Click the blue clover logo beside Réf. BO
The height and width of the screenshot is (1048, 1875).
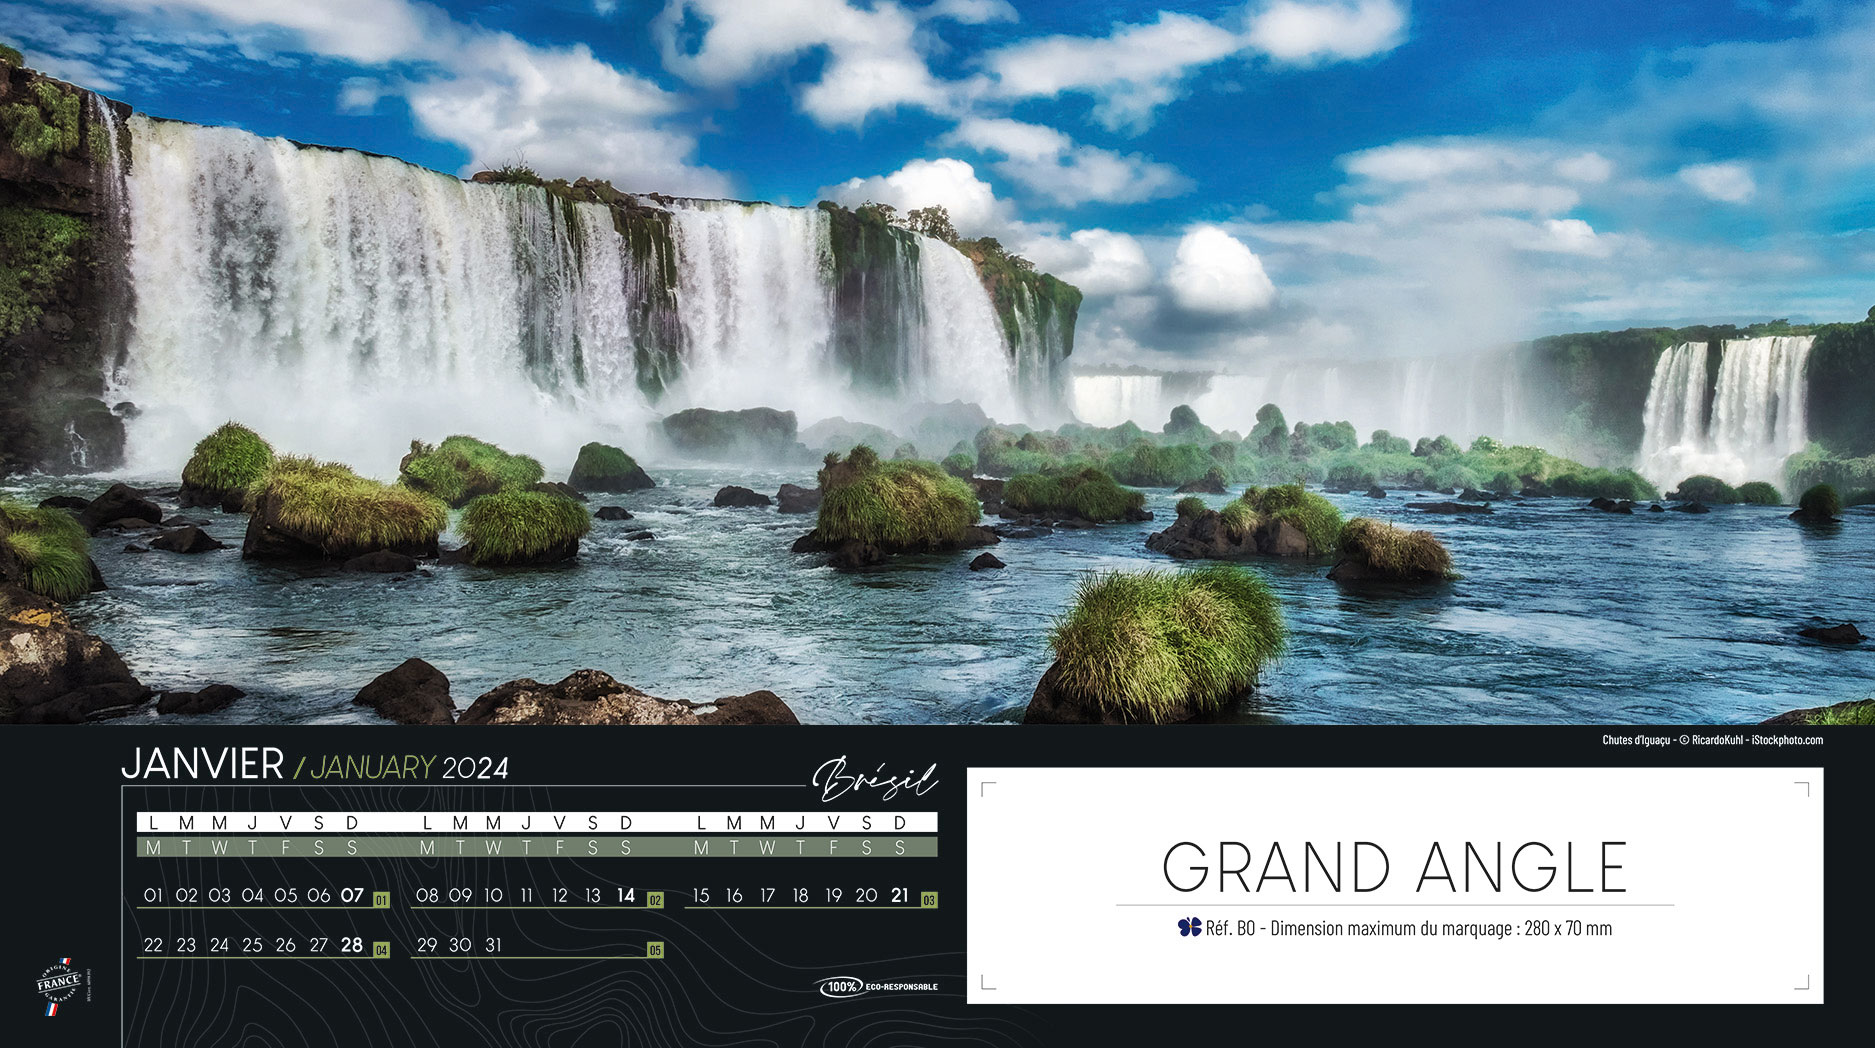1189,928
